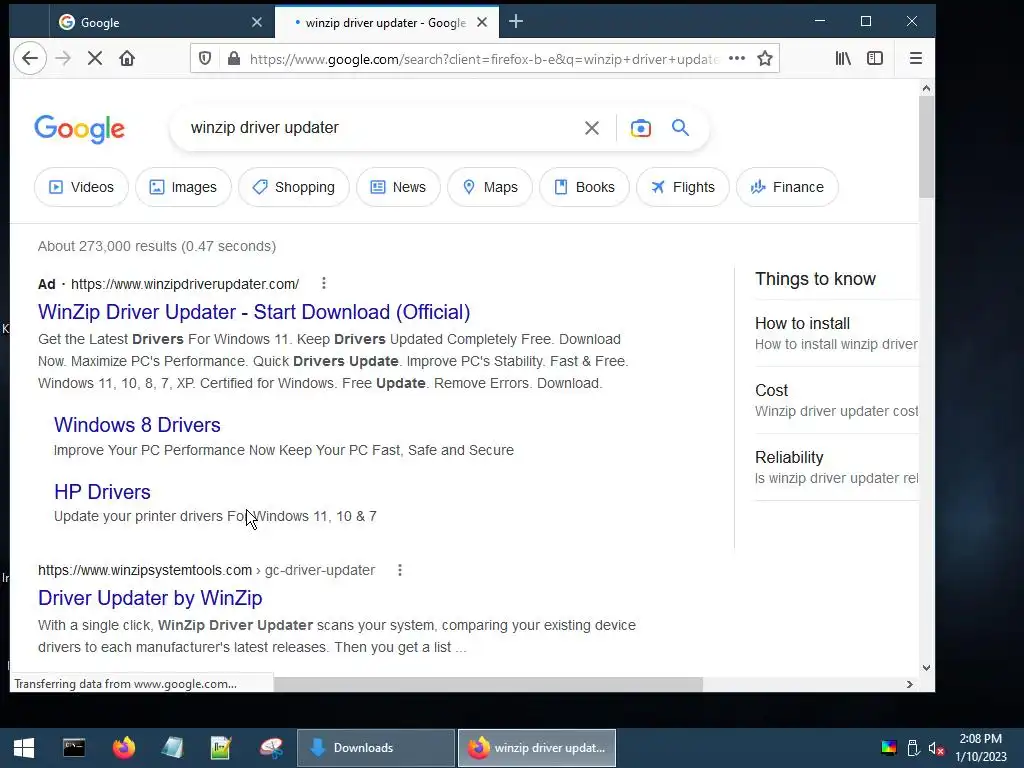Viewport: 1024px width, 768px height.
Task: Filter results by Shopping
Action: tap(294, 187)
